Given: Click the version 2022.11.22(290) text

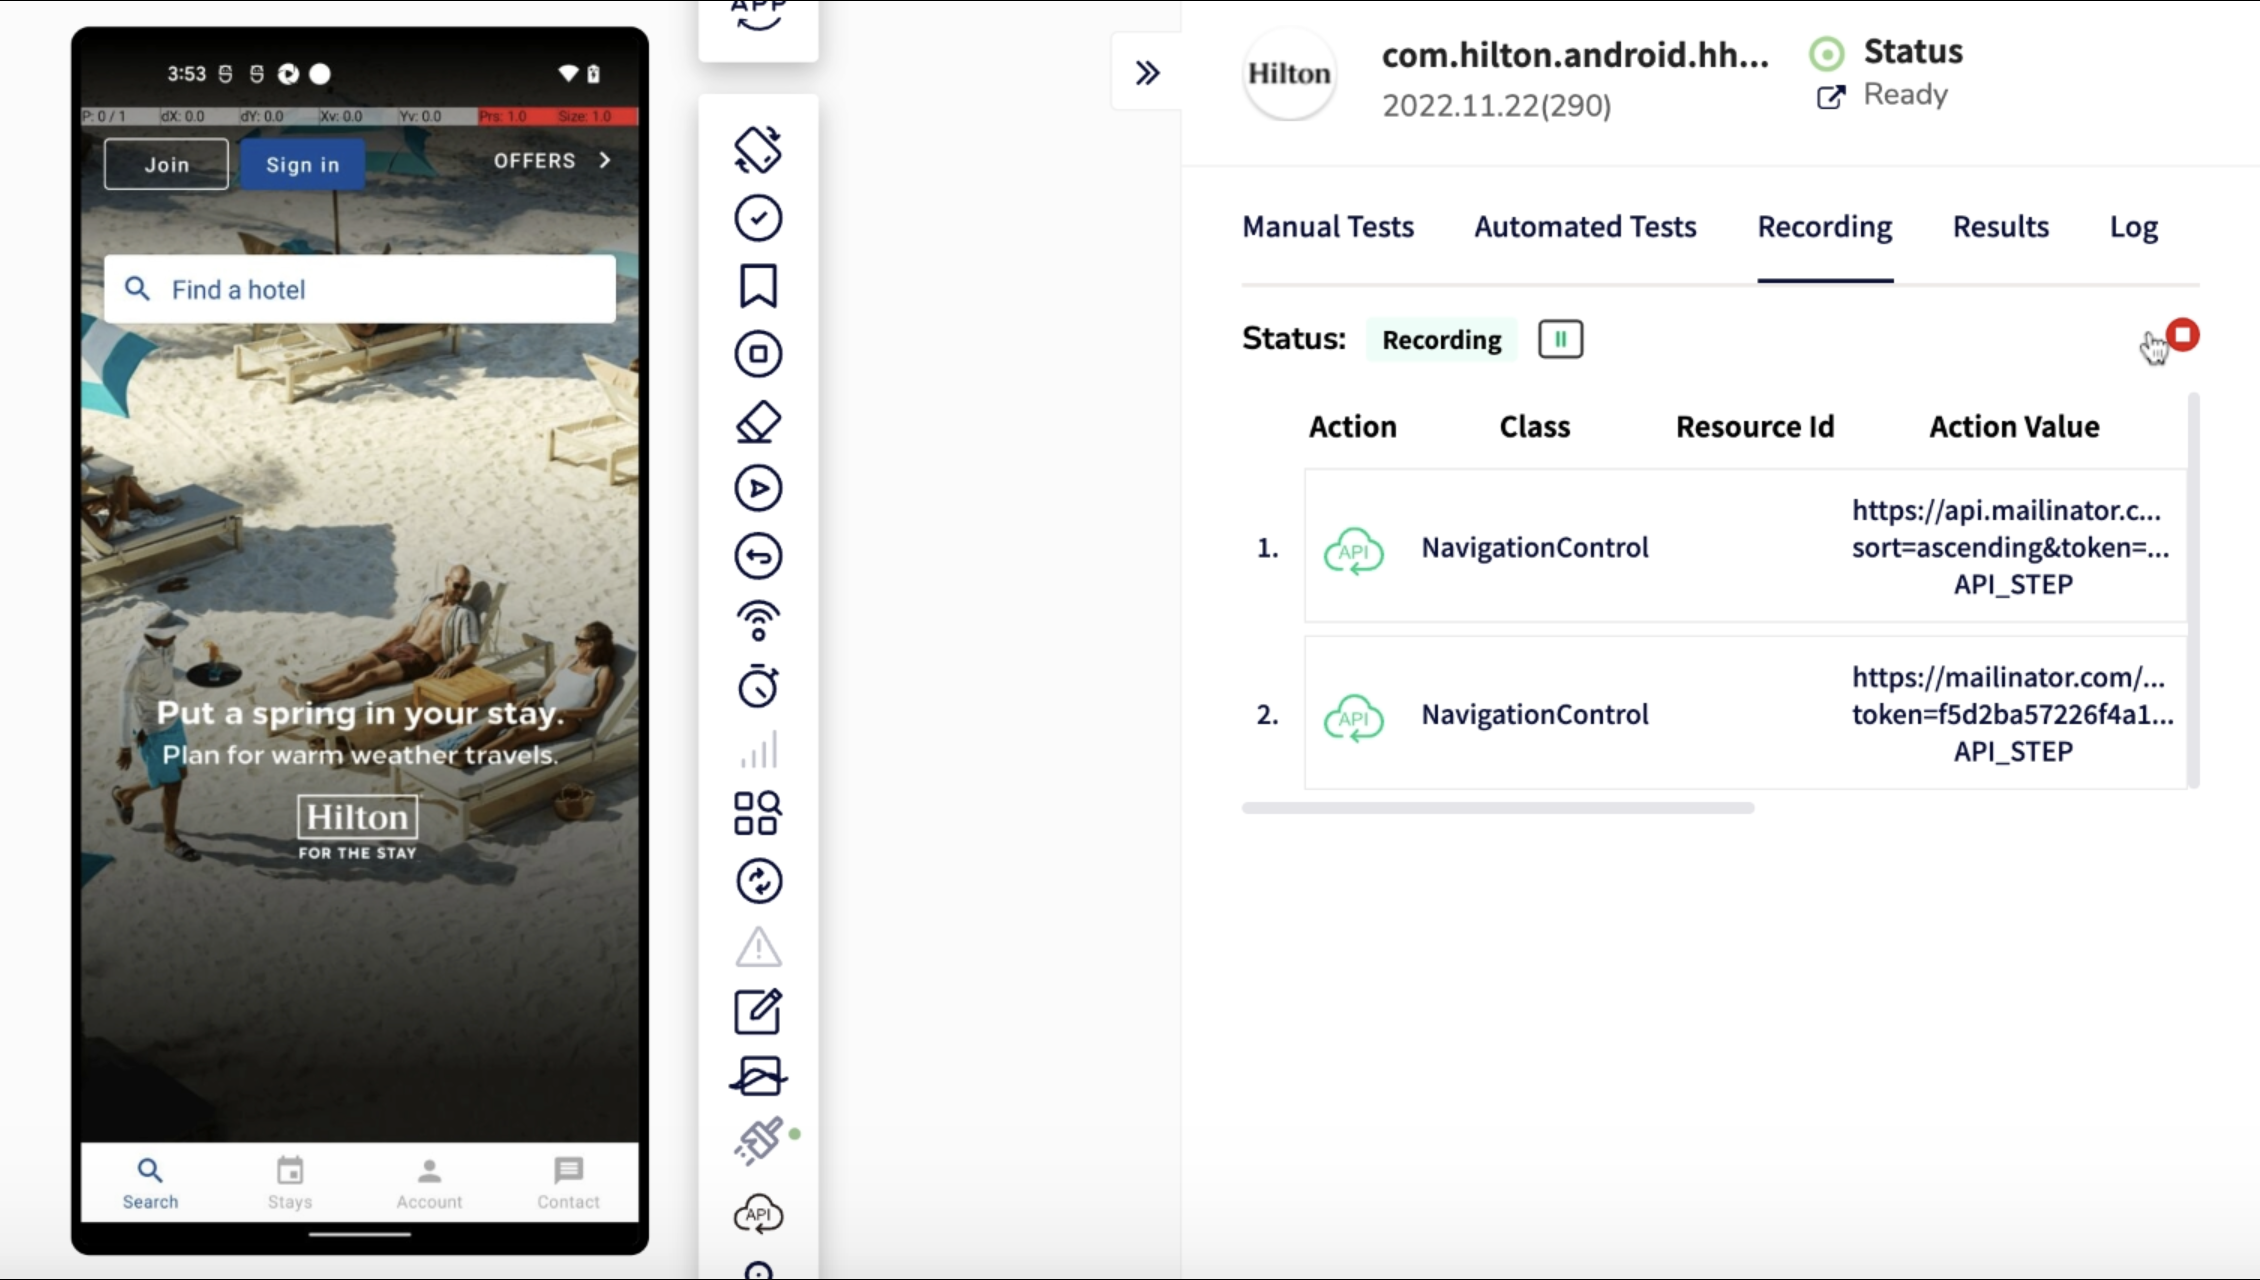Looking at the screenshot, I should 1496,105.
